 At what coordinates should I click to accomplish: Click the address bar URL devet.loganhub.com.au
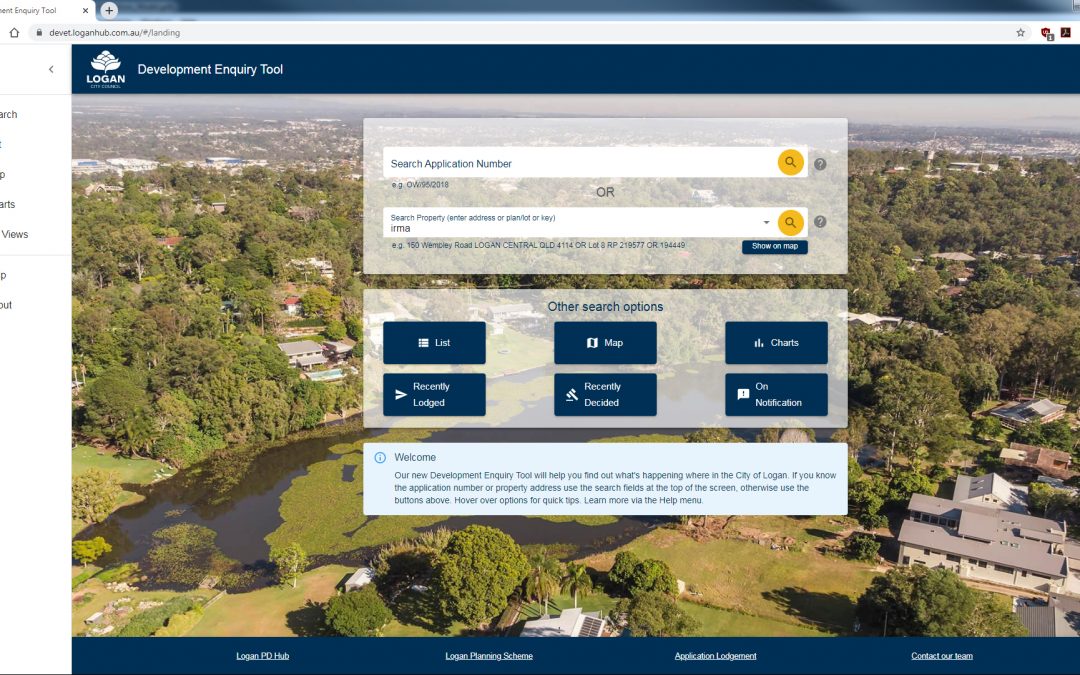coord(114,32)
